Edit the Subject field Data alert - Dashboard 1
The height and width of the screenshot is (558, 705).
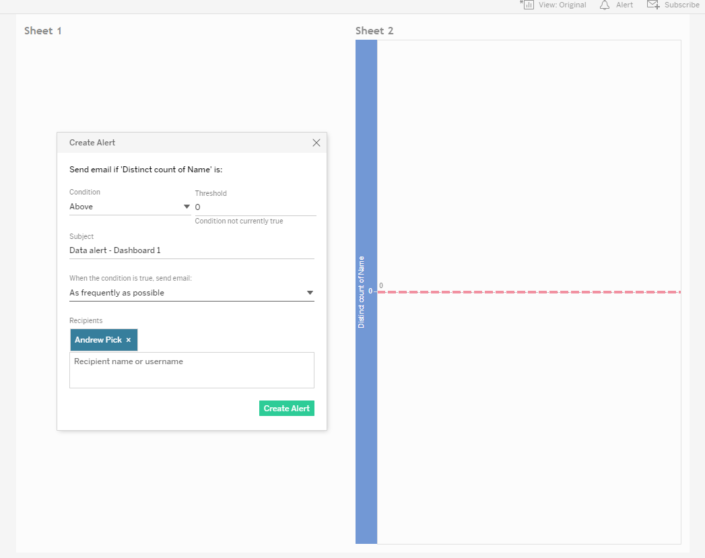click(192, 250)
